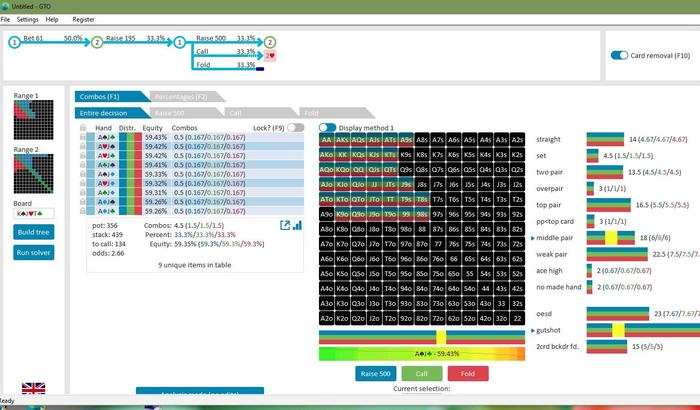Click the Build tree button
The height and width of the screenshot is (410, 700).
33,232
